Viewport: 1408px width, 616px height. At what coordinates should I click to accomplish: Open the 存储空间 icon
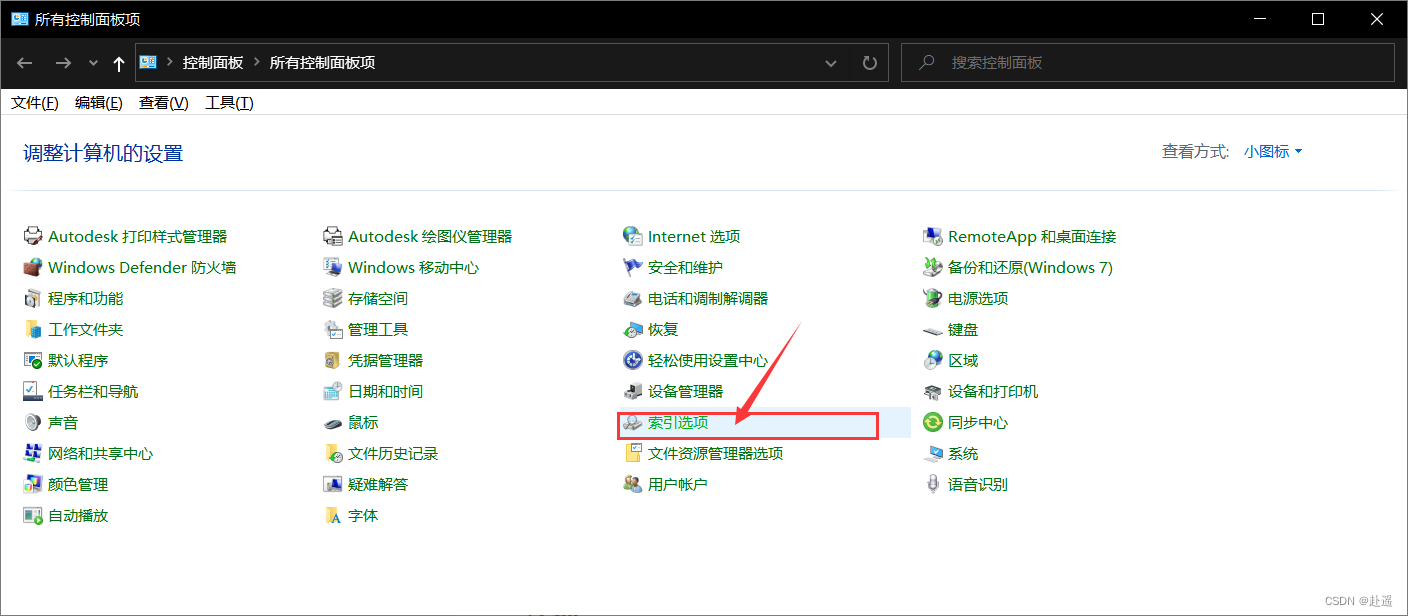coord(333,299)
